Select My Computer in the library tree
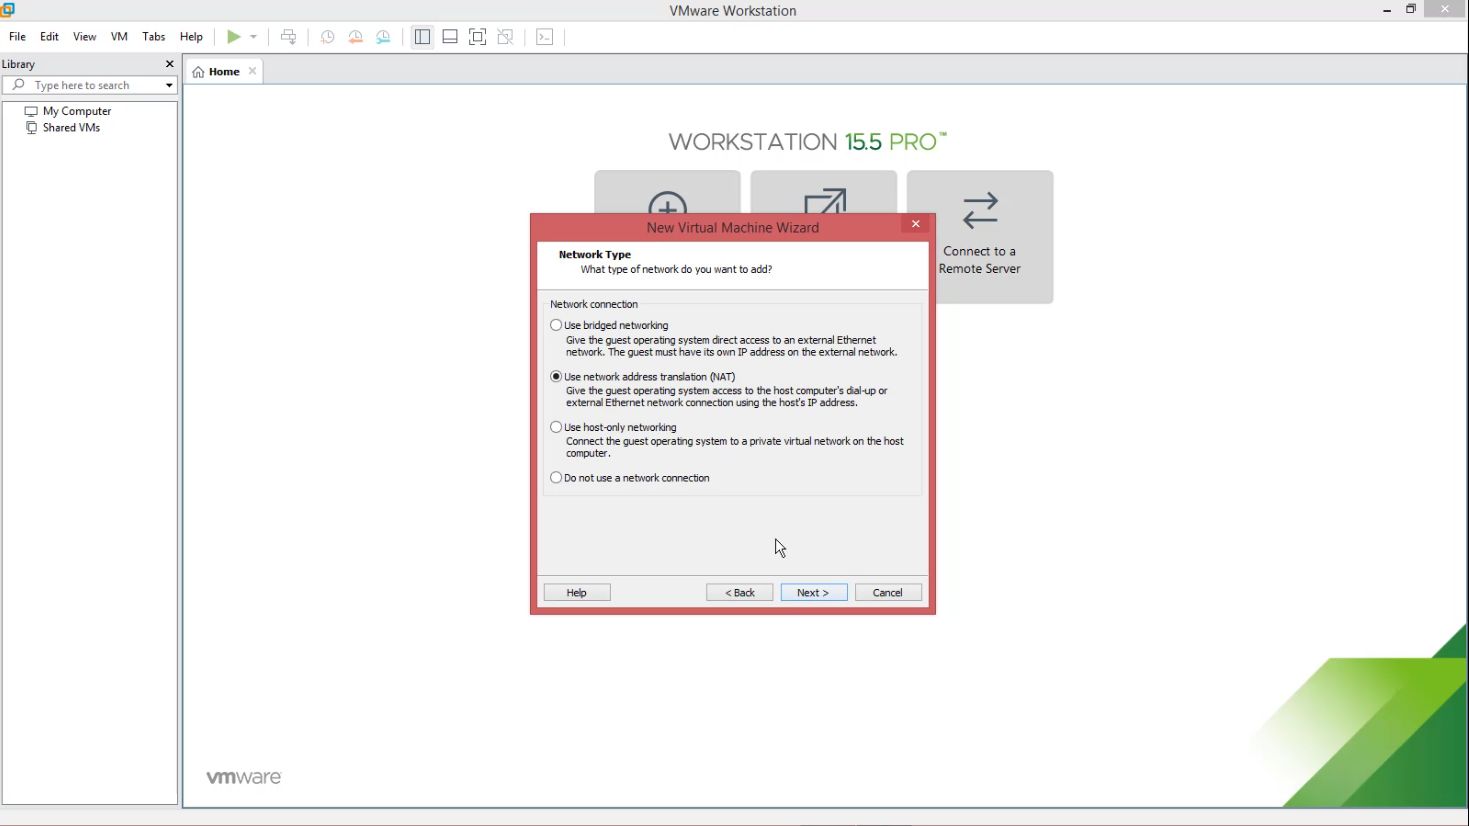Viewport: 1469px width, 826px height. pyautogui.click(x=77, y=111)
